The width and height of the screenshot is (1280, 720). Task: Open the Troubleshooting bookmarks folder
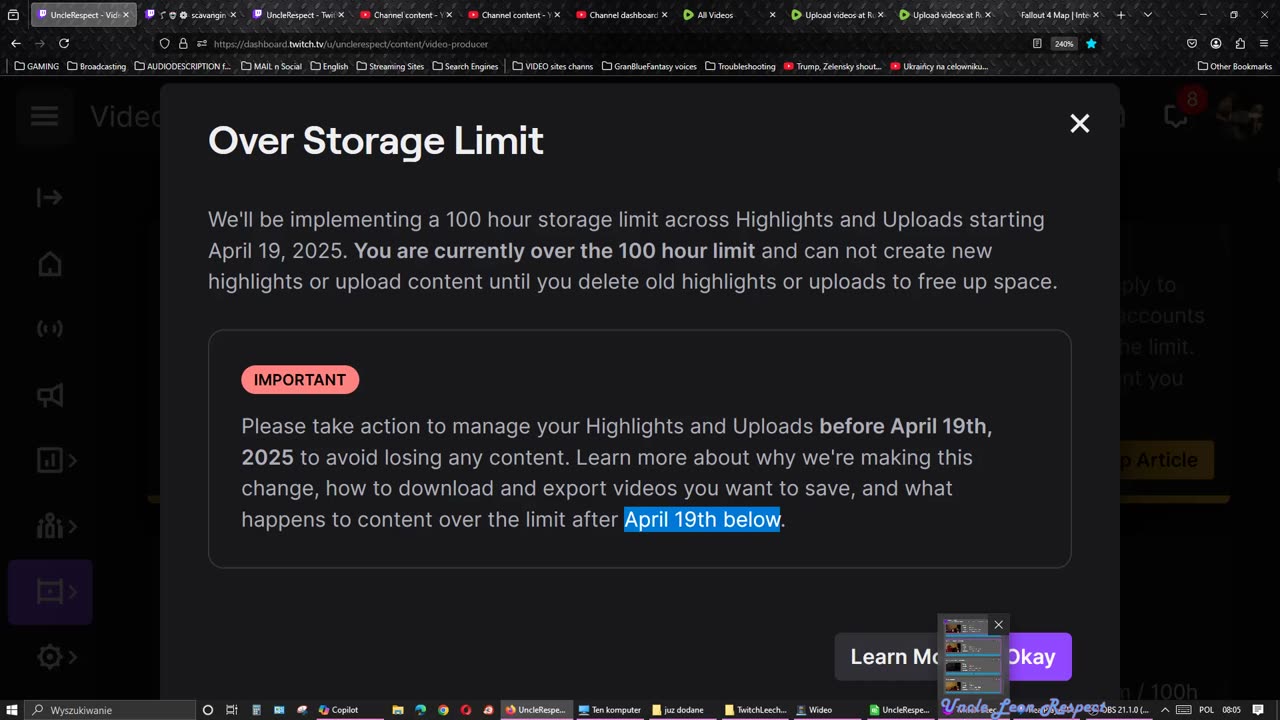coord(740,66)
